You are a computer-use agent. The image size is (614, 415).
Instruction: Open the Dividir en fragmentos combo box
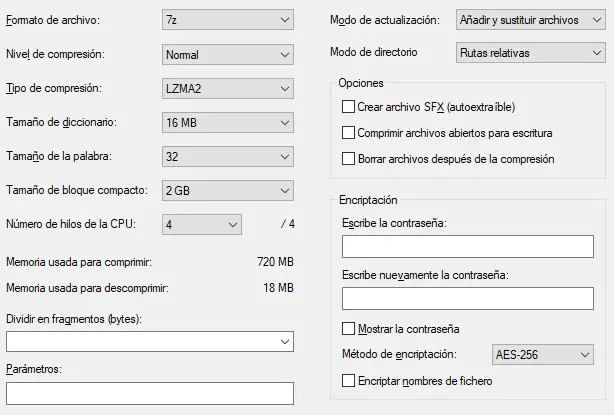point(149,342)
